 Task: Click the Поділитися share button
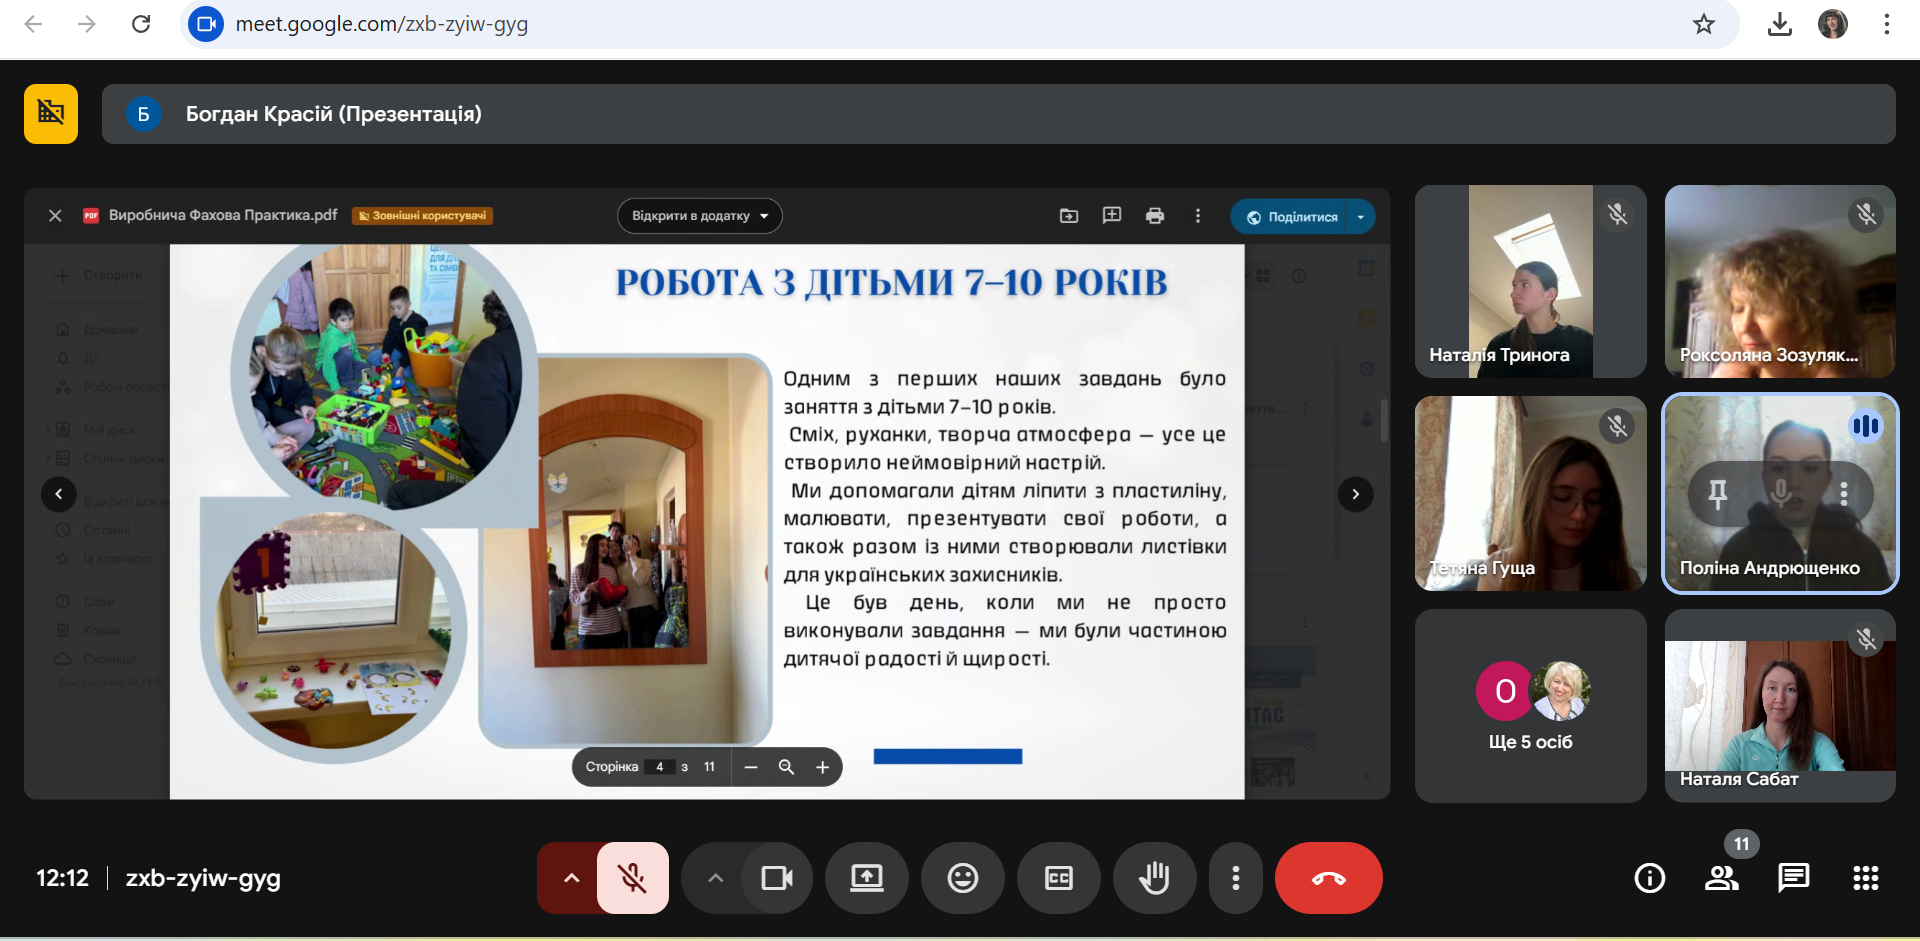[1292, 217]
